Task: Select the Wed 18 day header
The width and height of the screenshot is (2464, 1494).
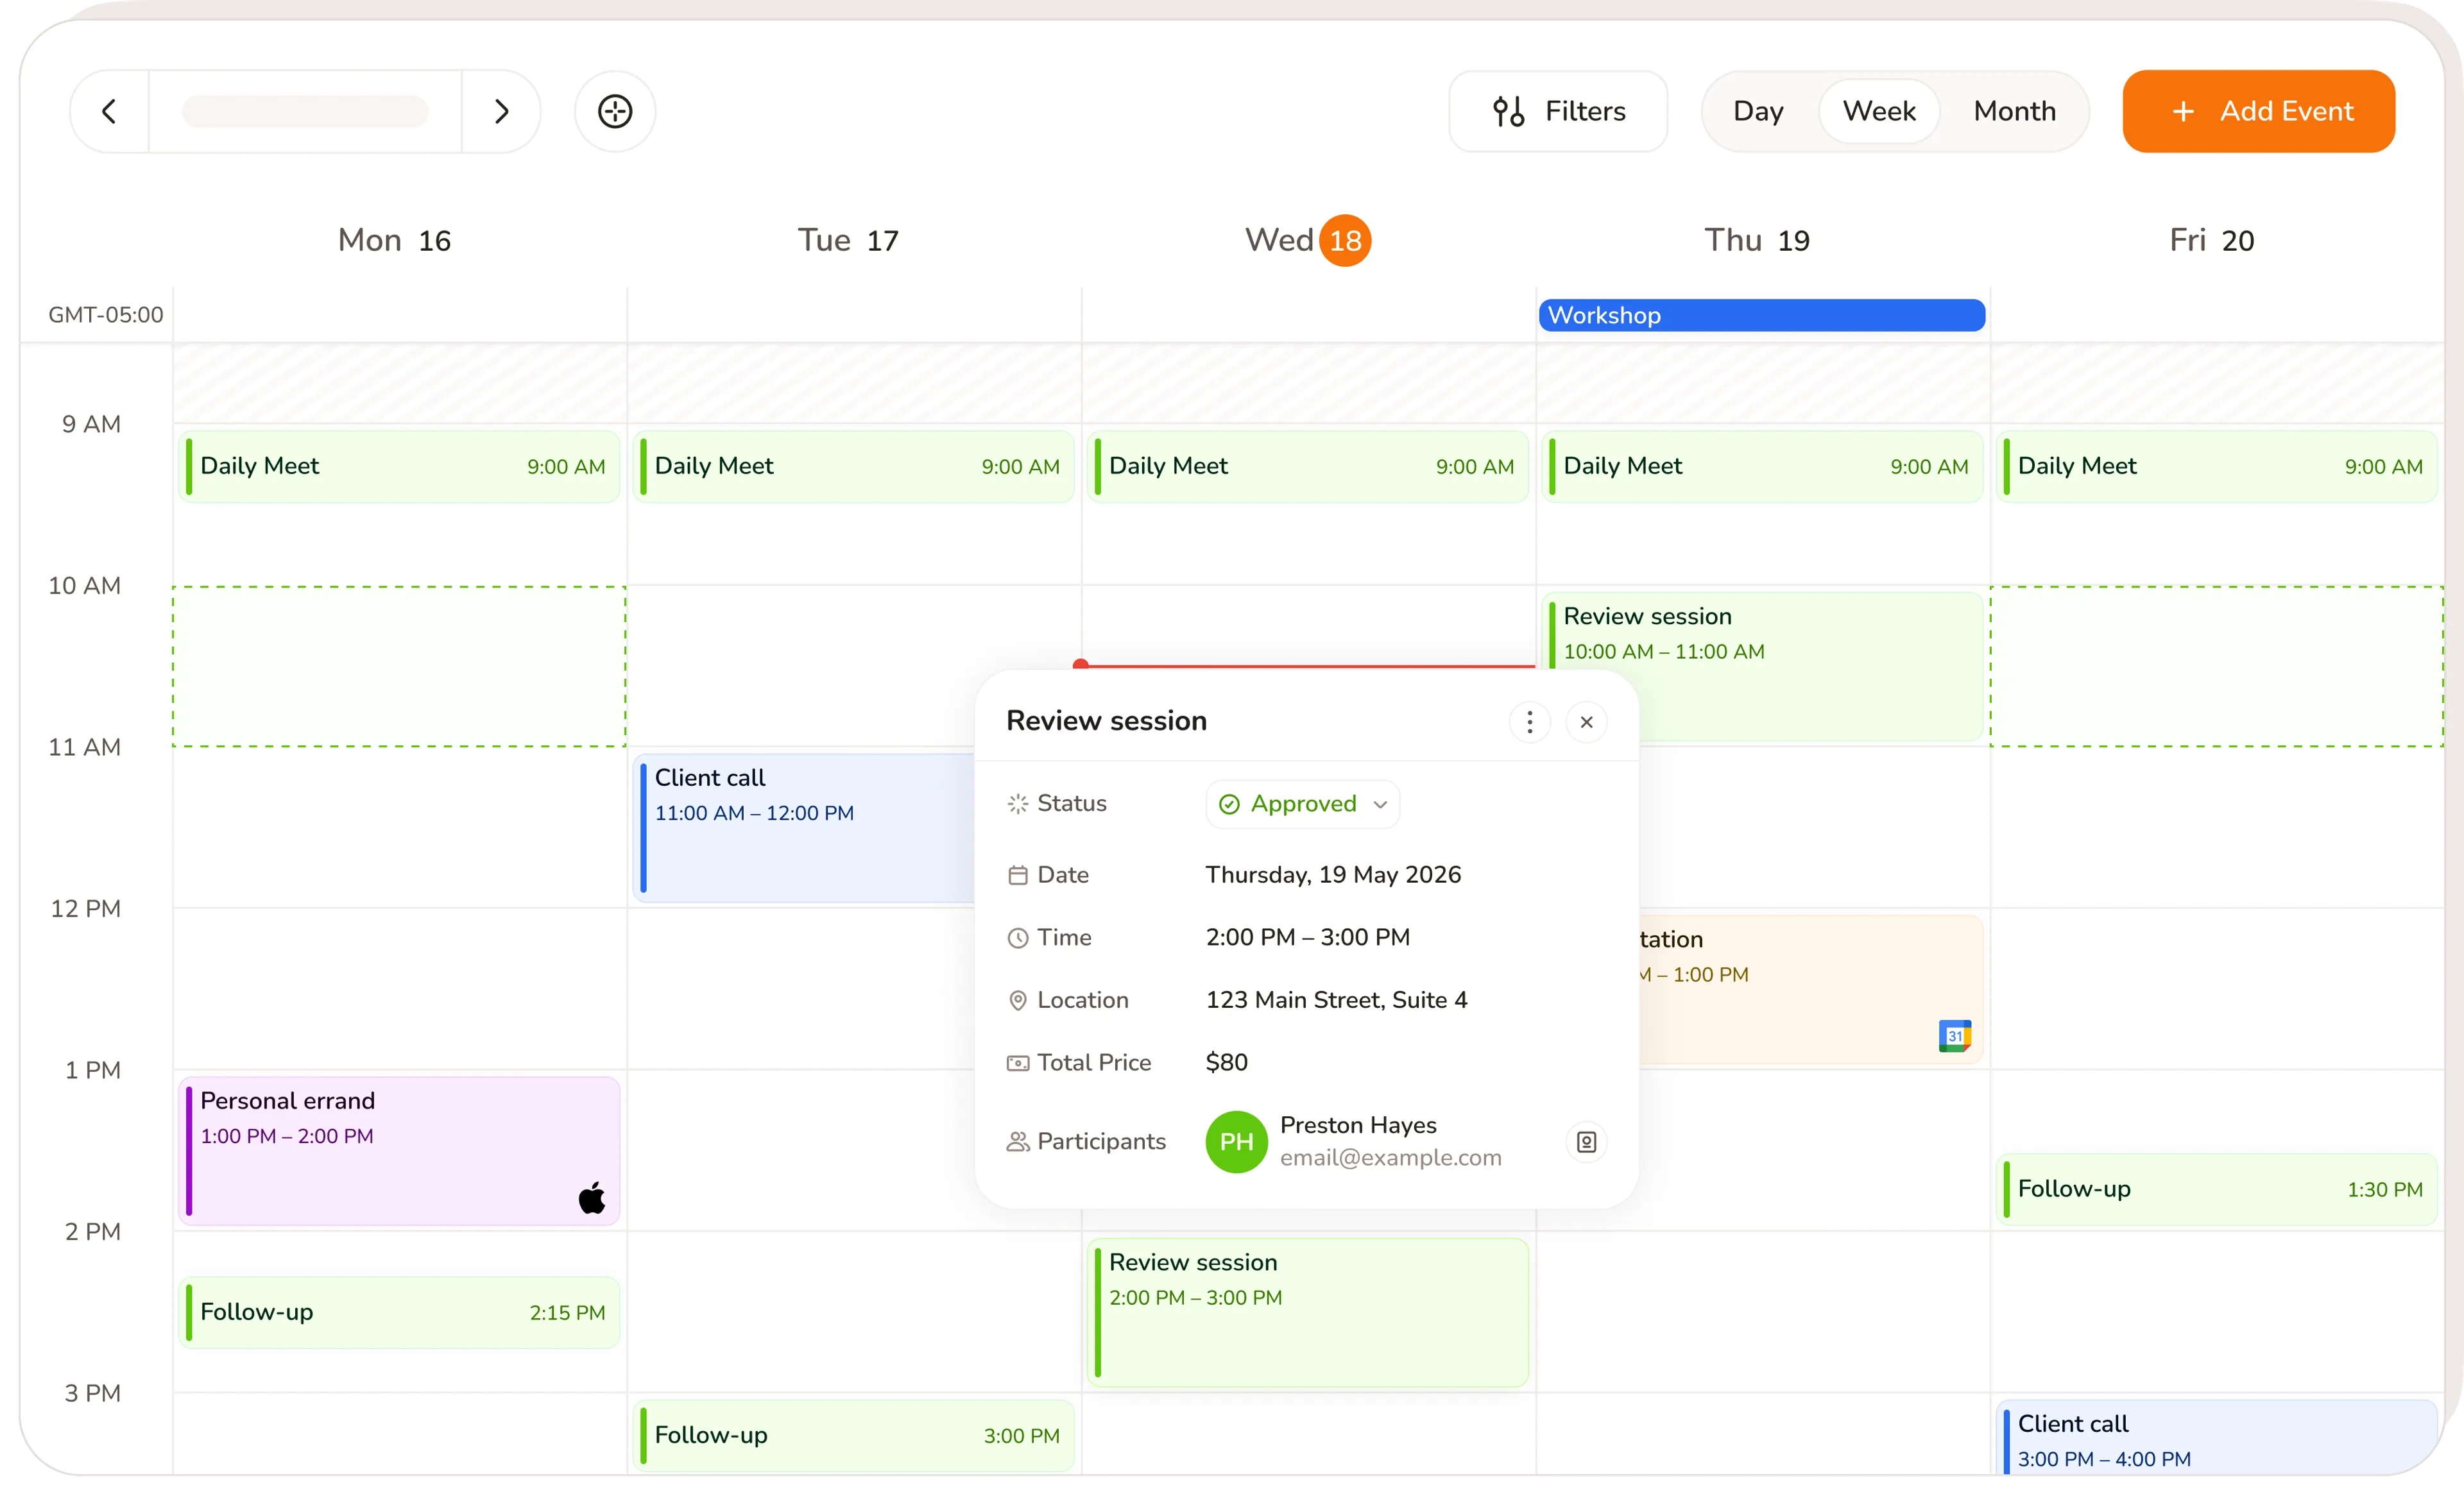Action: click(x=1308, y=240)
